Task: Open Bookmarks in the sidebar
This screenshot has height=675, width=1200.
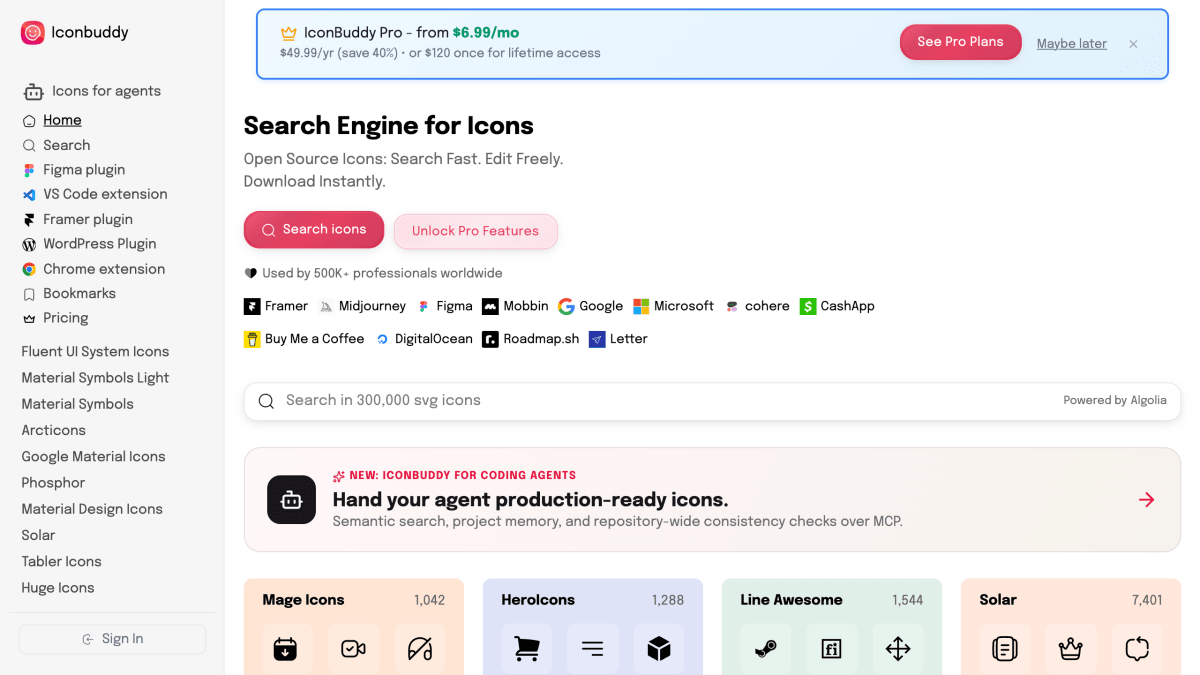Action: 79,293
